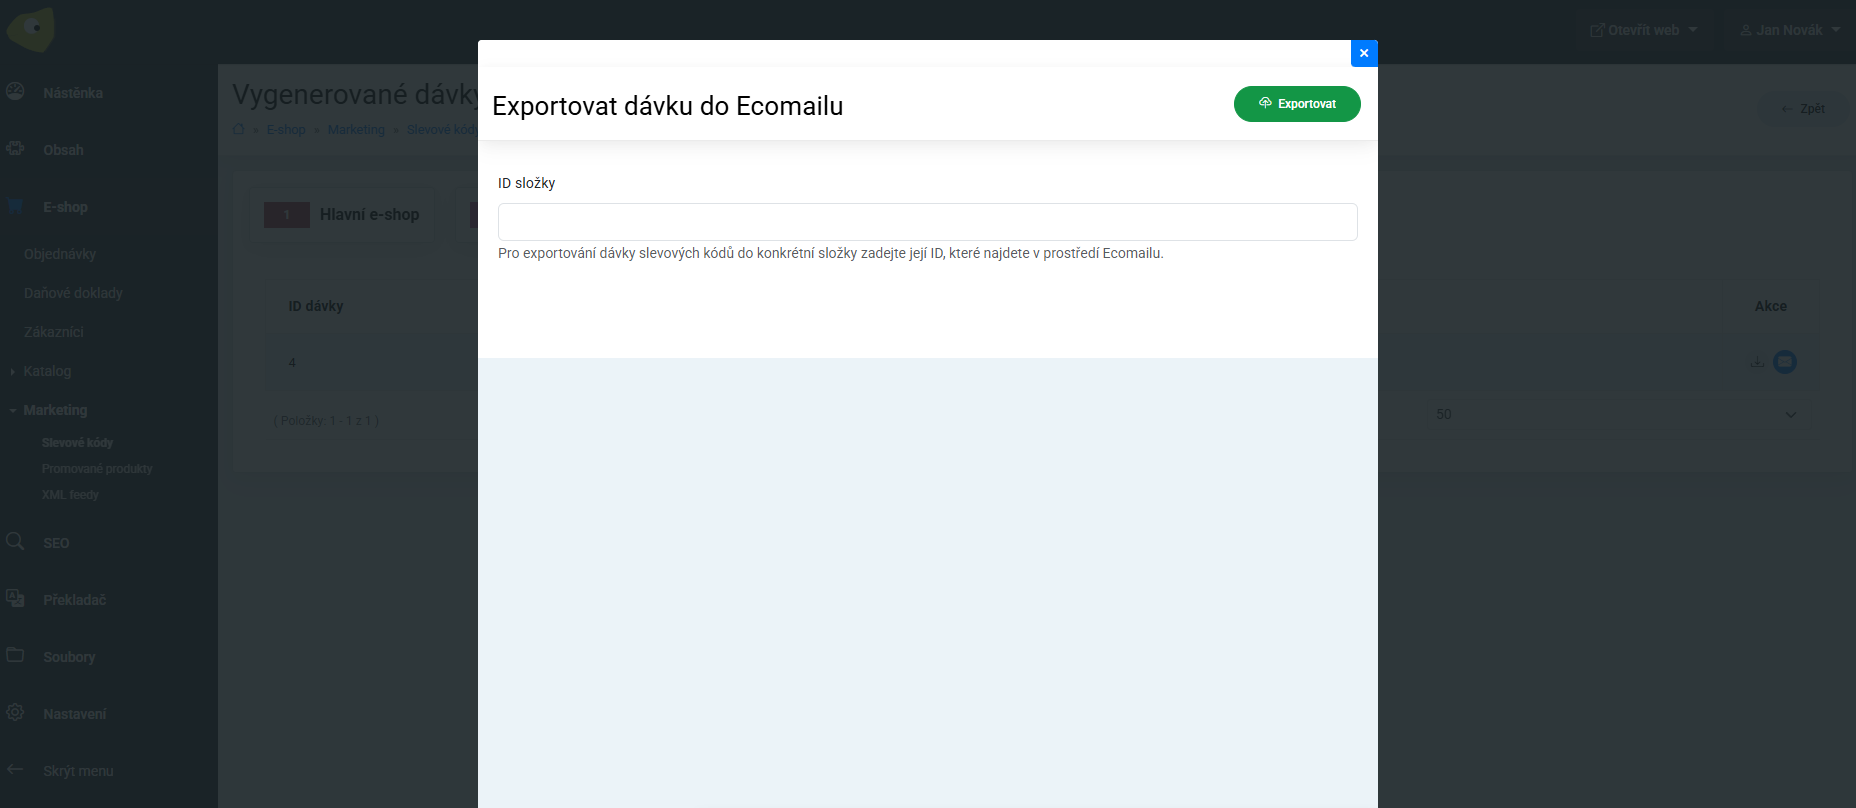Select Promované produkty in the sidebar
The image size is (1856, 808).
tap(97, 469)
